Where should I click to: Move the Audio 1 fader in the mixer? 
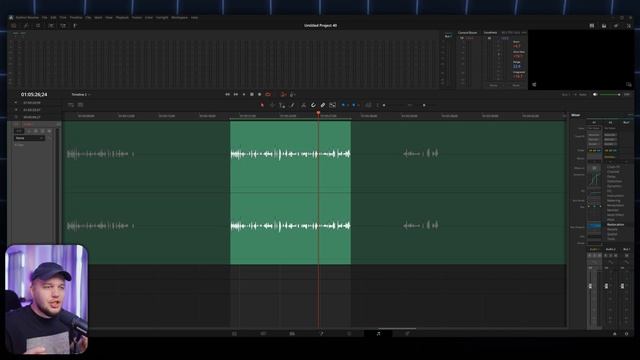pyautogui.click(x=590, y=286)
